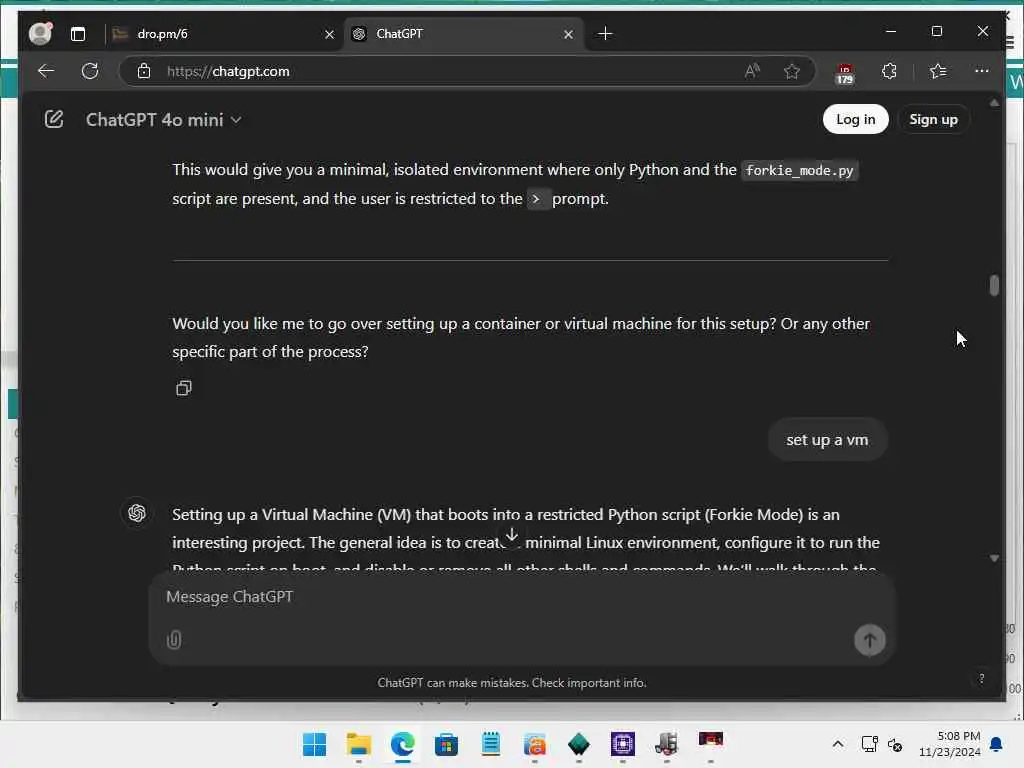The height and width of the screenshot is (768, 1024).
Task: Open Notepad from the taskbar
Action: 490,744
